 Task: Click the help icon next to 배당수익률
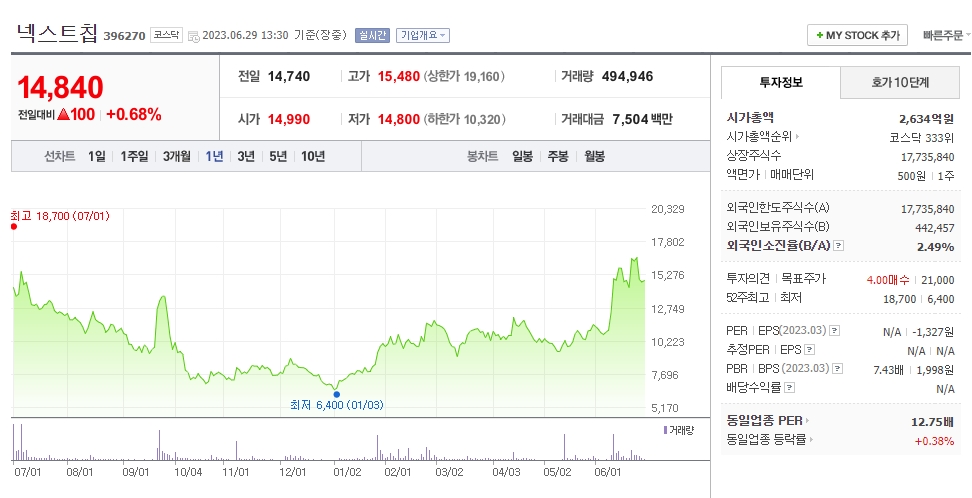tap(789, 388)
